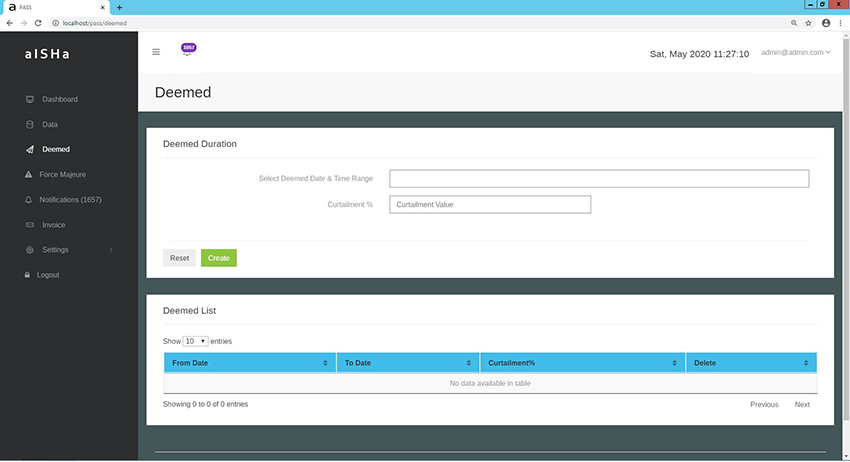
Task: Click the Logout lock icon
Action: click(28, 275)
